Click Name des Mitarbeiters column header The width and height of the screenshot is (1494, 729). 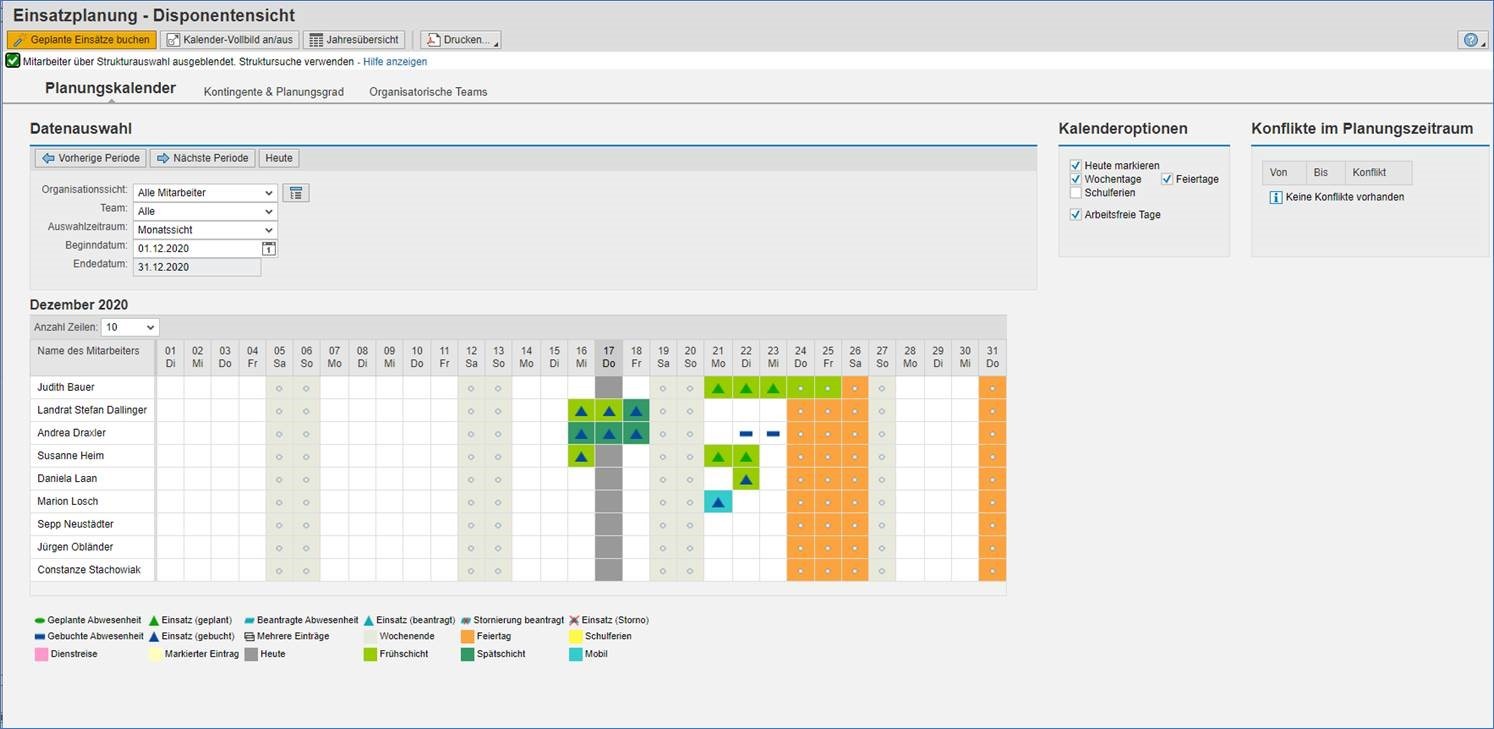coord(93,357)
